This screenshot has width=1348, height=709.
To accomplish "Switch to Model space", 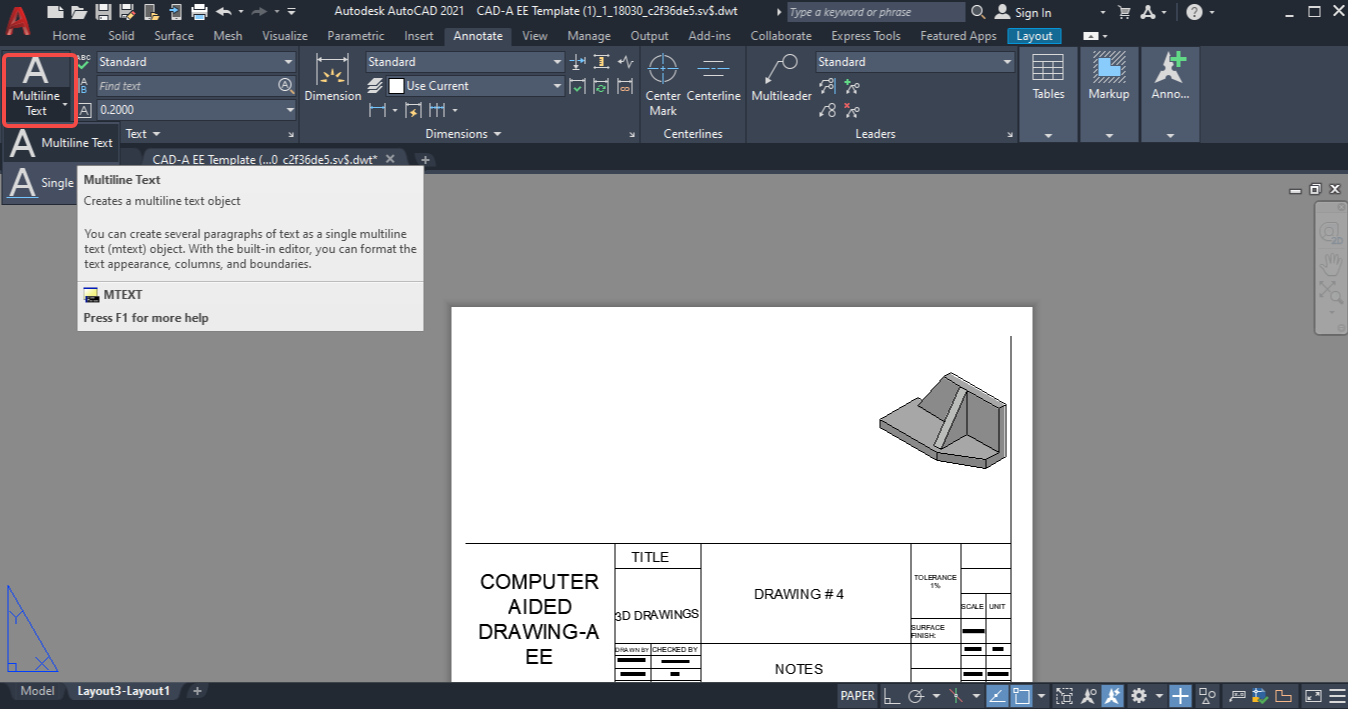I will point(37,691).
